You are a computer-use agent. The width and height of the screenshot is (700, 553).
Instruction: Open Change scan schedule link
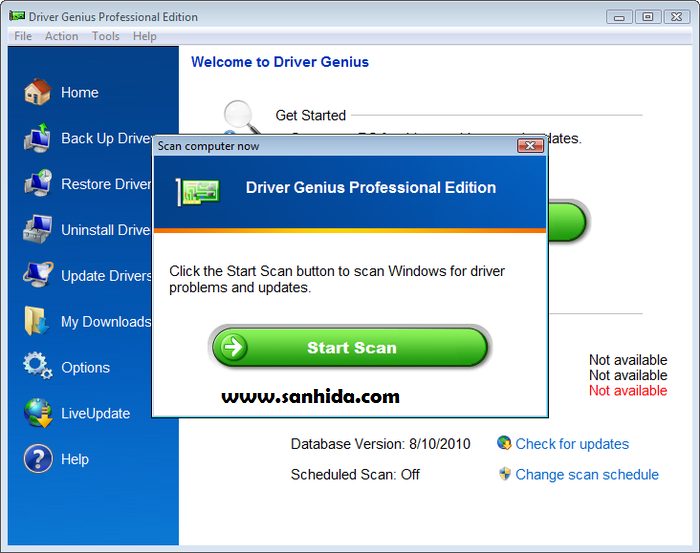587,474
